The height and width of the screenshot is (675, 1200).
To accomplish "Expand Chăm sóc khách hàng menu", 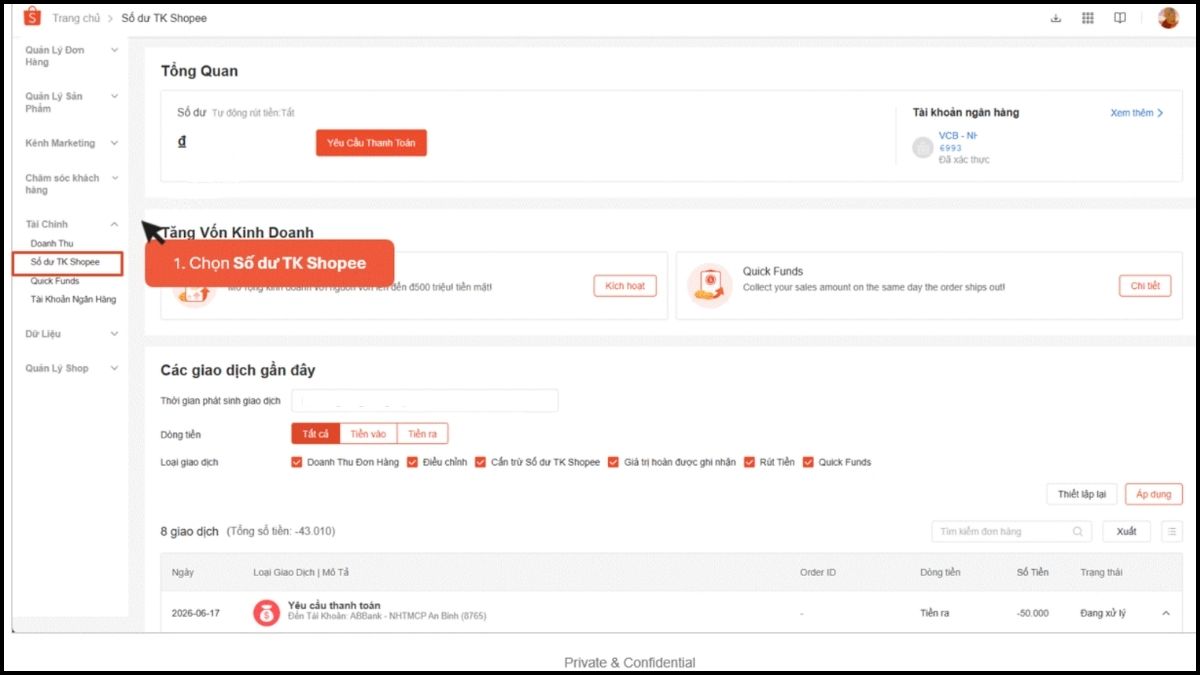I will click(x=114, y=178).
